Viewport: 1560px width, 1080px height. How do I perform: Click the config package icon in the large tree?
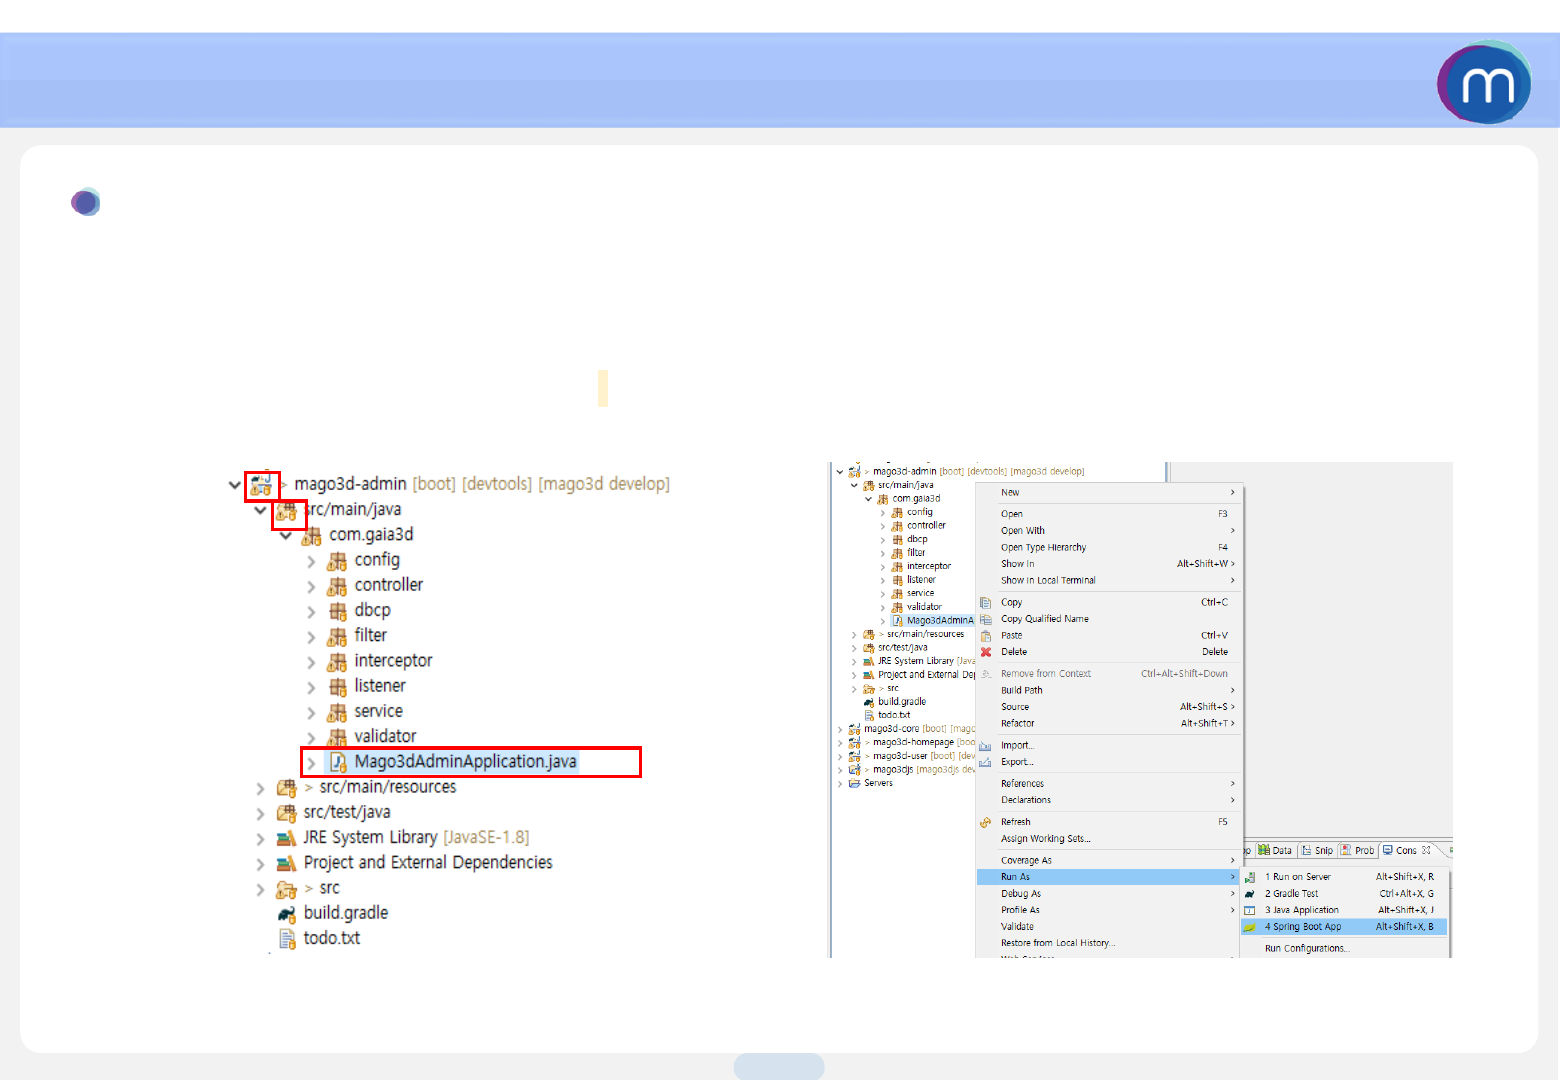tap(337, 561)
